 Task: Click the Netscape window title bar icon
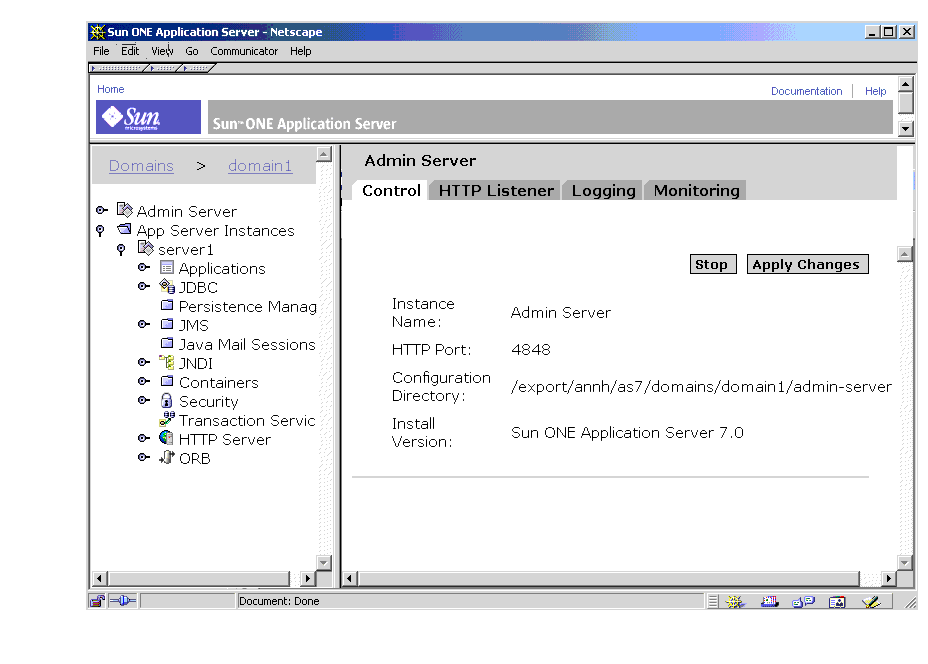(98, 32)
